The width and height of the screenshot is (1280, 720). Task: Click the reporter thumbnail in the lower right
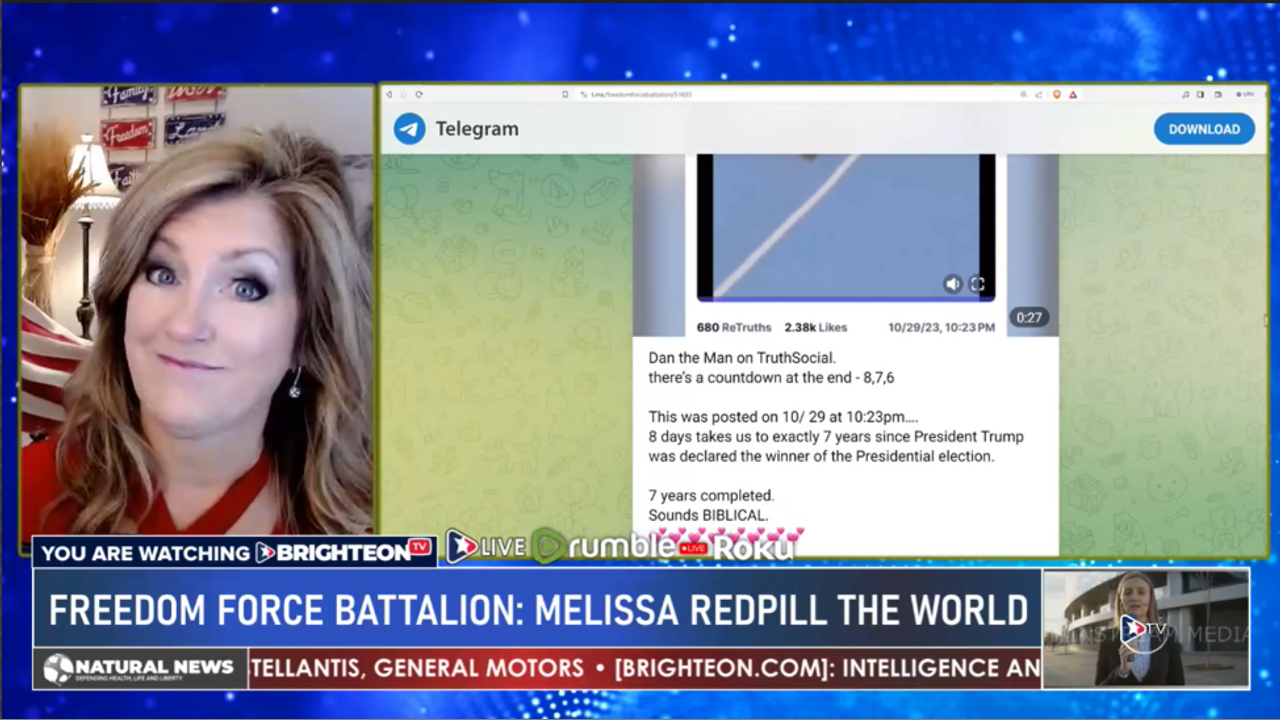point(1145,629)
